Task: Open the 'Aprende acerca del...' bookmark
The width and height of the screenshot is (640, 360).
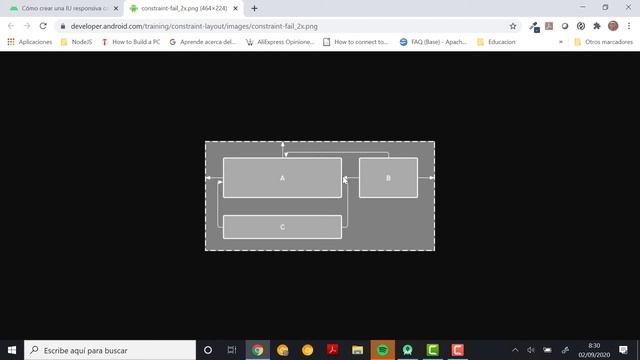Action: point(203,42)
